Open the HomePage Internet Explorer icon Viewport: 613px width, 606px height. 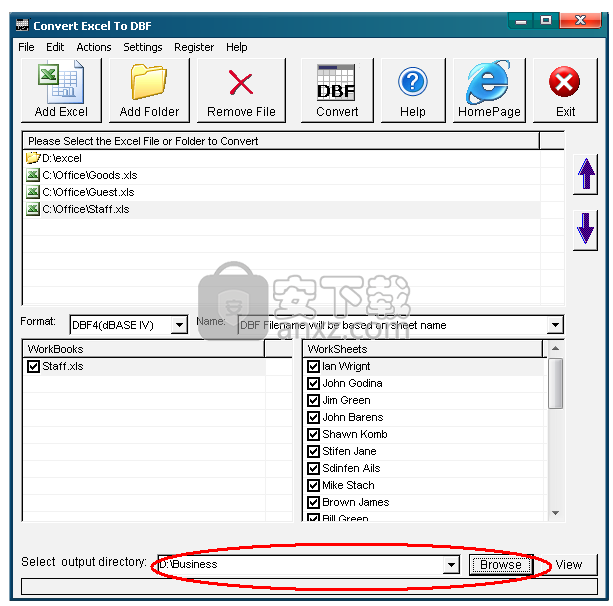click(488, 82)
